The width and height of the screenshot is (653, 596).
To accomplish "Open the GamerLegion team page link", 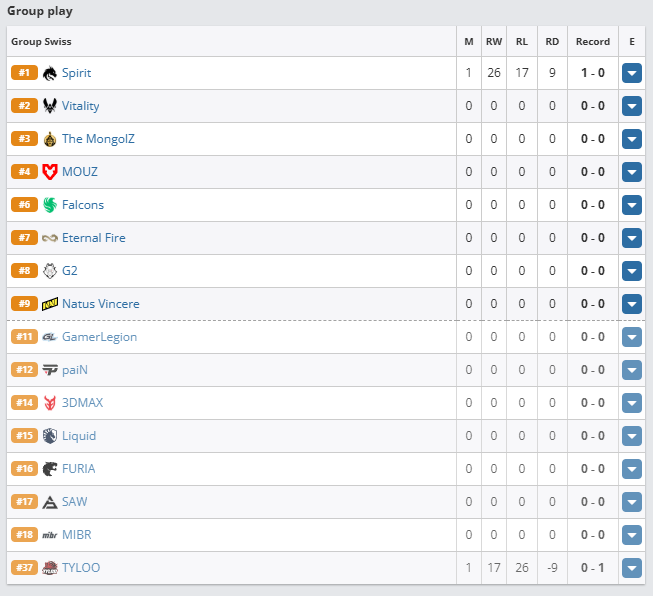I will (x=100, y=337).
